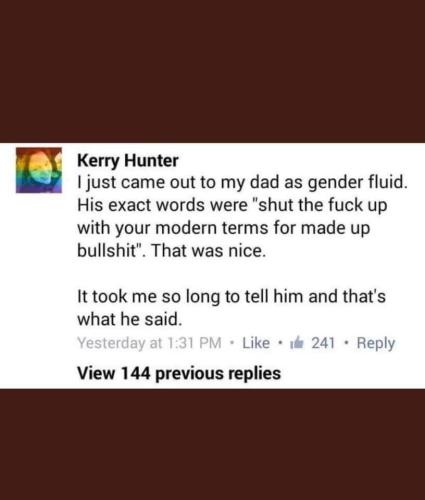The image size is (425, 500).
Task: Tap the text "what he said."
Action: (130, 319)
